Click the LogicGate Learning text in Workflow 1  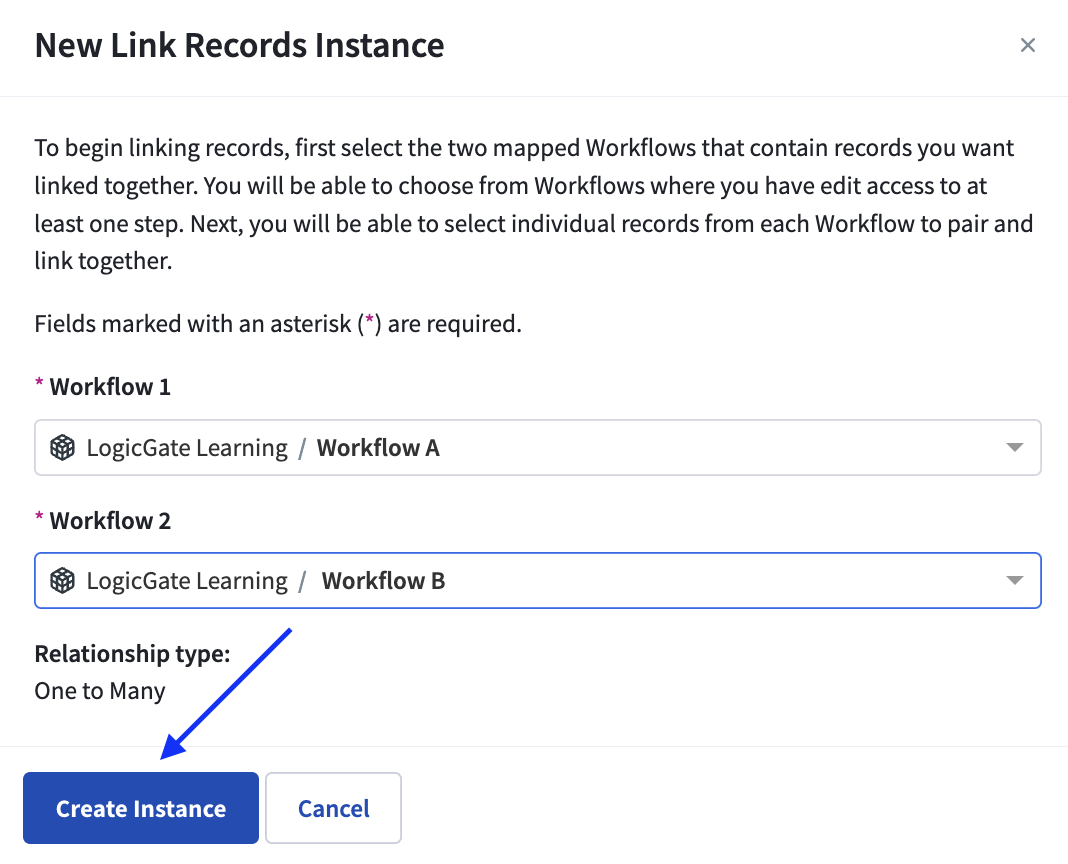coord(187,448)
